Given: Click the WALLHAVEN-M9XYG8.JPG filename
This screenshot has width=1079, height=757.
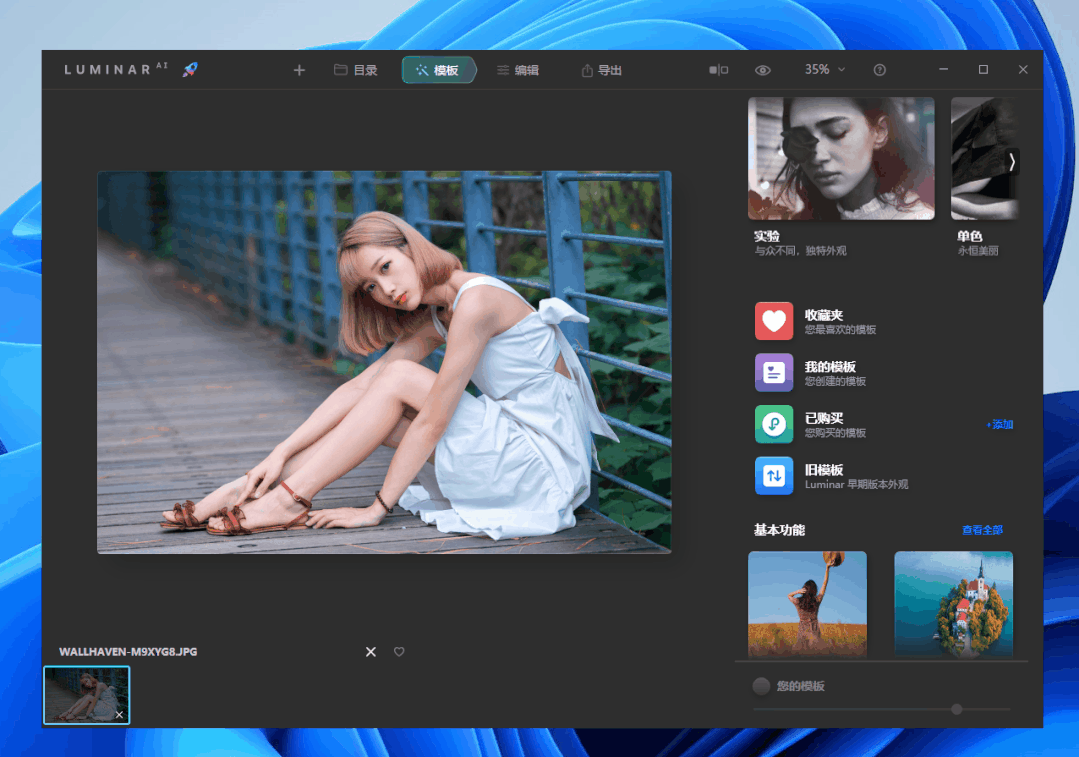Looking at the screenshot, I should coord(128,652).
